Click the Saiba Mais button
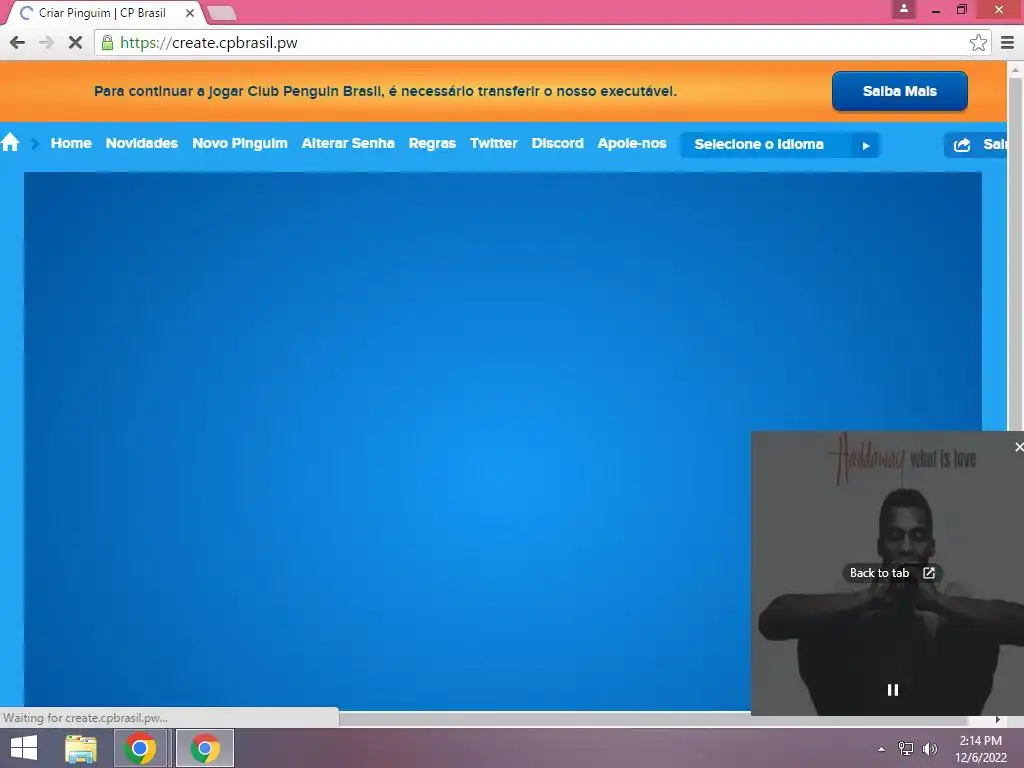 click(899, 91)
